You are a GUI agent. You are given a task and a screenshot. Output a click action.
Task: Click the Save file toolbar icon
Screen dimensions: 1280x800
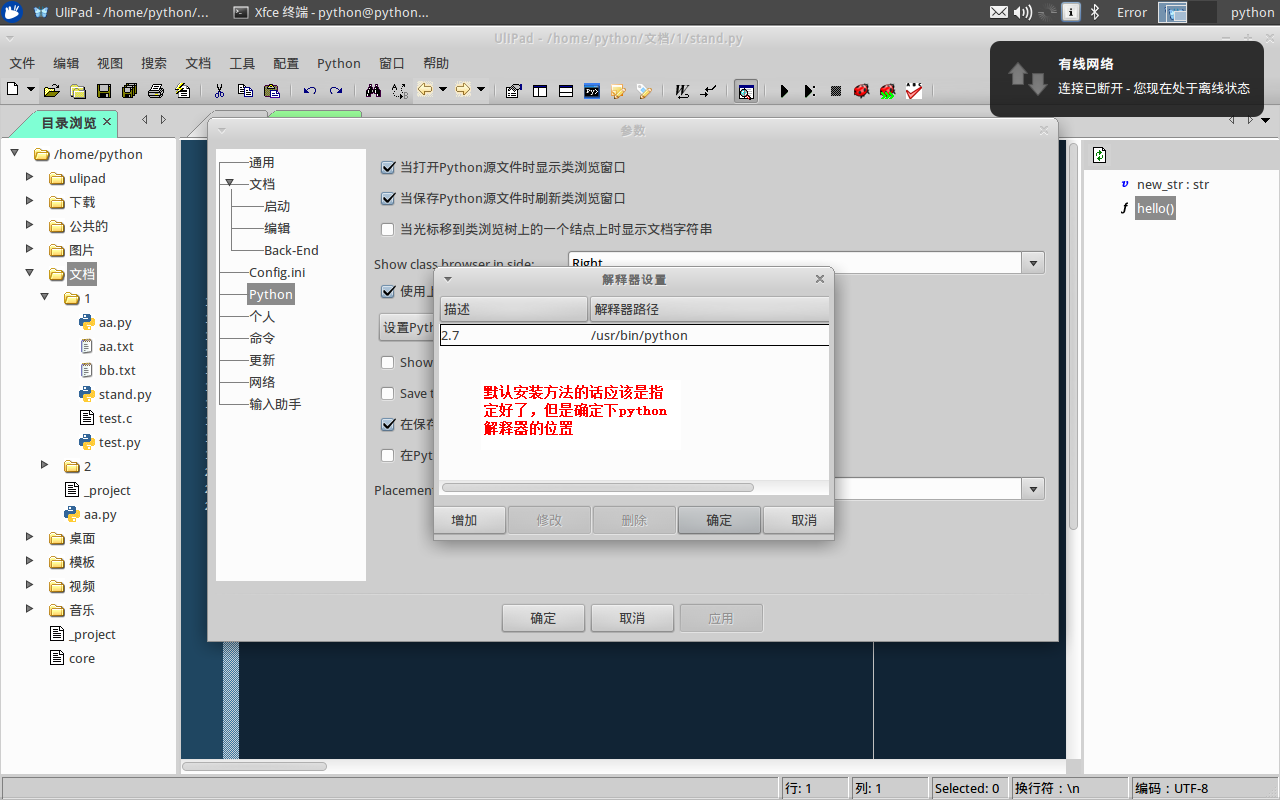coord(104,91)
